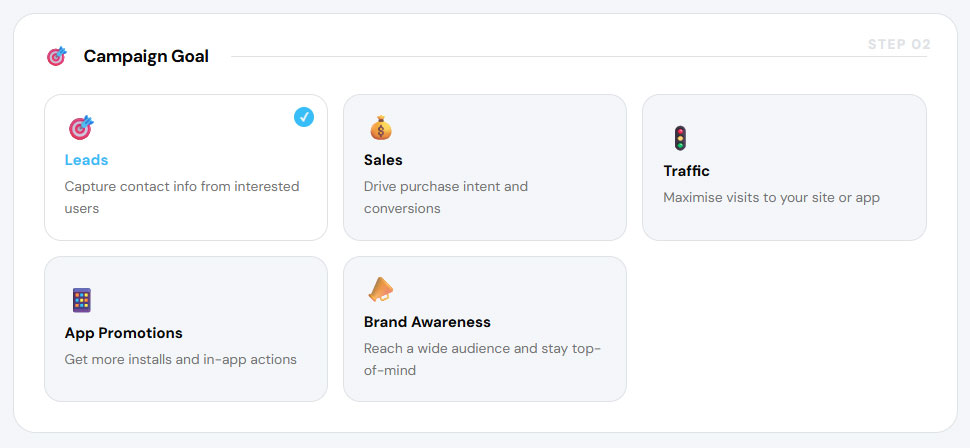This screenshot has width=970, height=448.
Task: Click the dart target icon in Leads card
Action: point(80,127)
